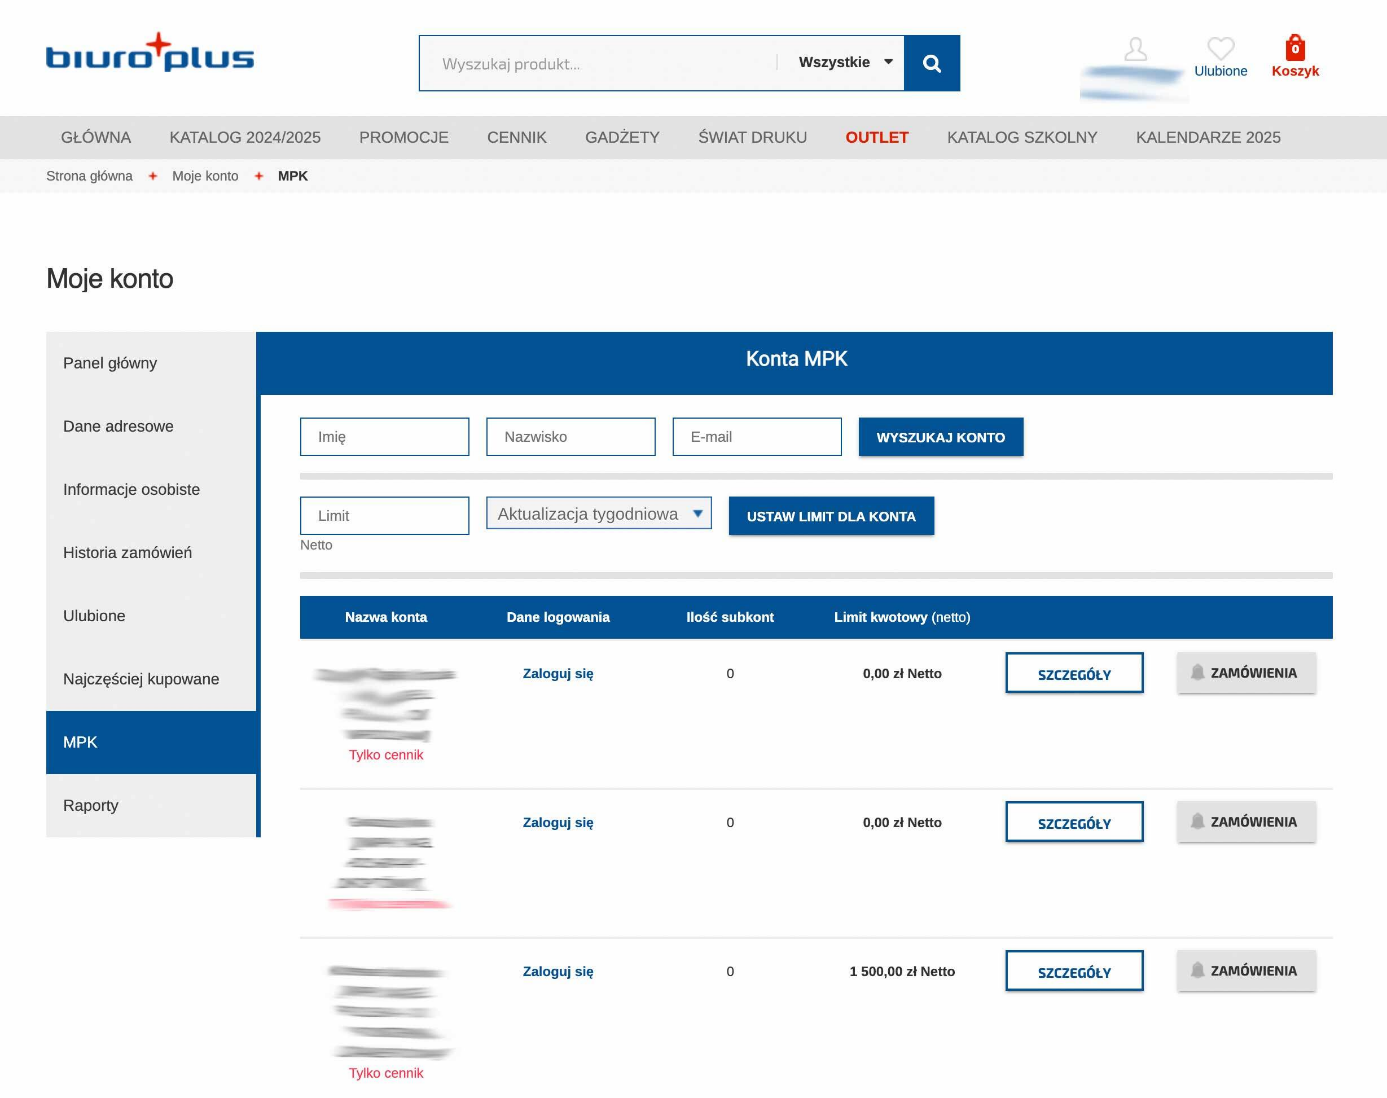Screen dimensions: 1387x1098
Task: Open GADŻETY menu item
Action: click(622, 137)
